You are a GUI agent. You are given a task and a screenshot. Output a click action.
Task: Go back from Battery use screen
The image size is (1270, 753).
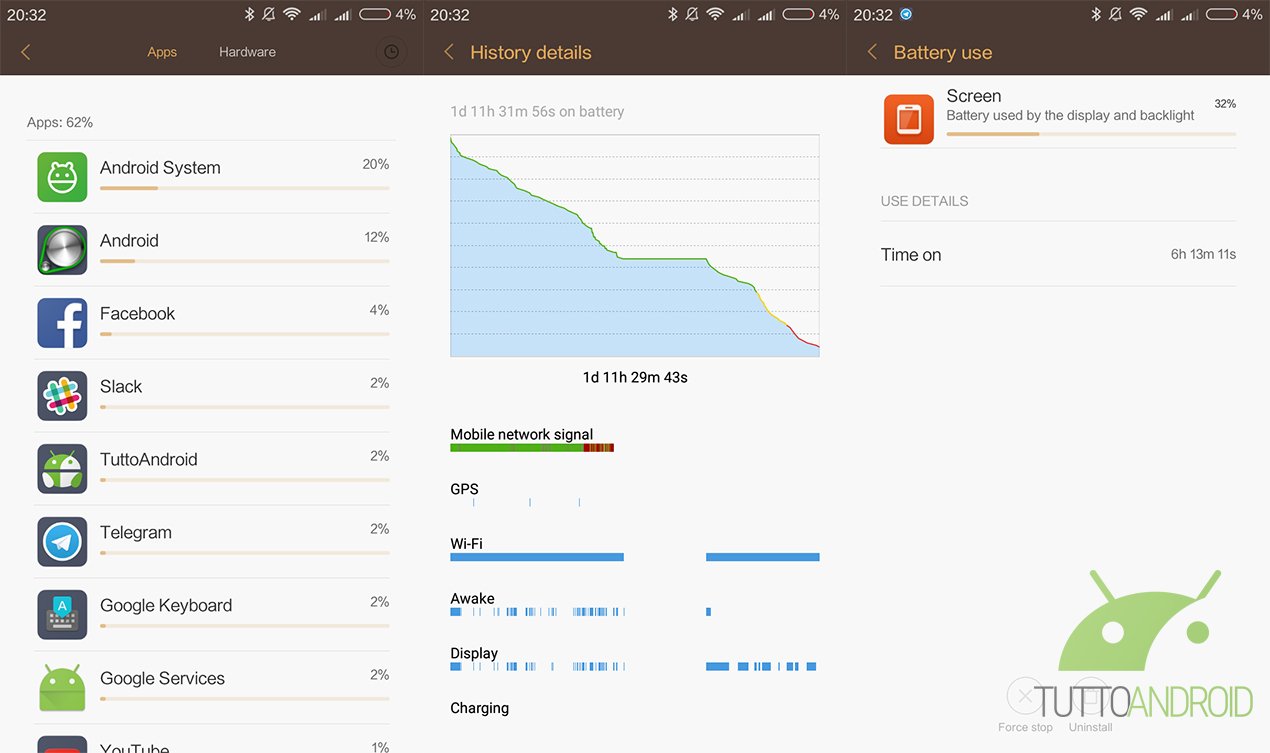[872, 52]
